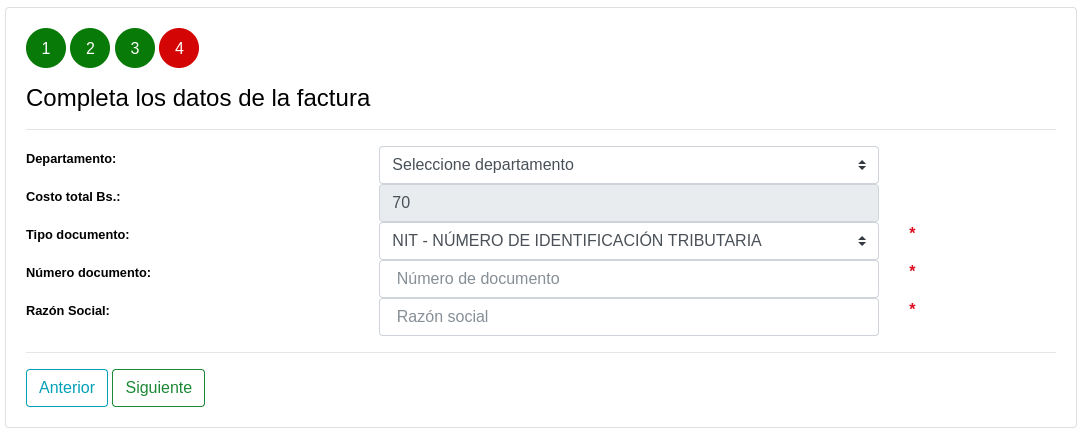Jump to step 2 indicator
This screenshot has height=434, width=1081.
tap(90, 48)
